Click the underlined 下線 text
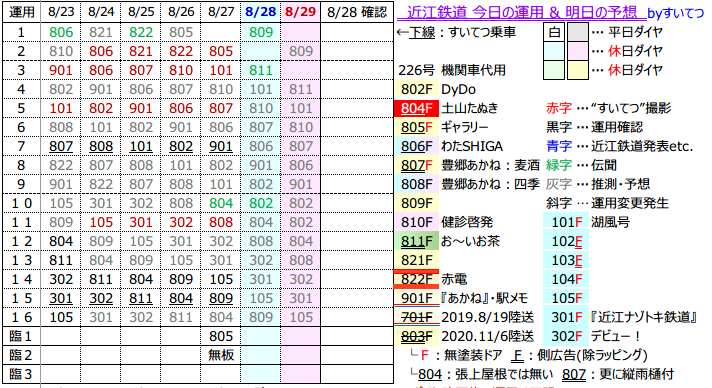The height and width of the screenshot is (388, 712). point(422,32)
